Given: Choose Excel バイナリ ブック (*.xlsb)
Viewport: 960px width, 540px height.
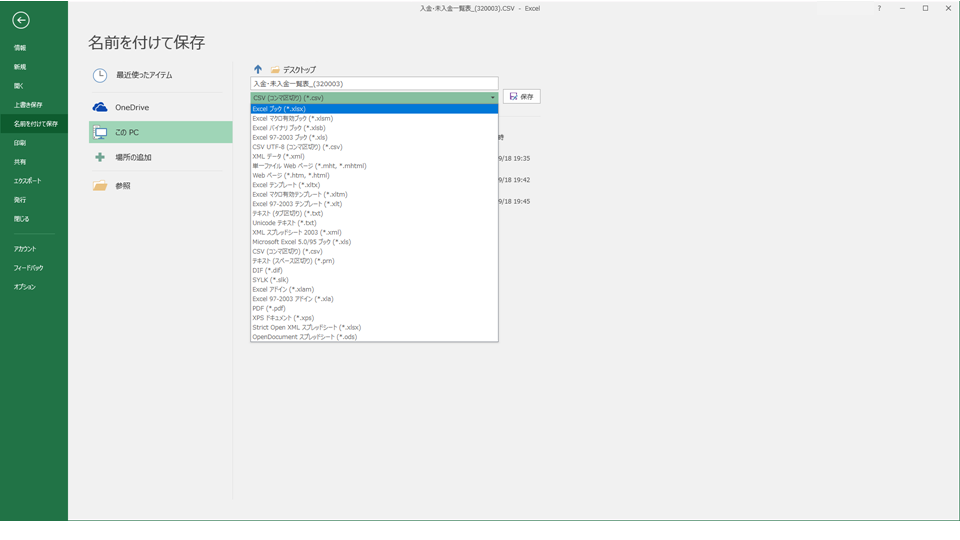Looking at the screenshot, I should click(x=374, y=128).
